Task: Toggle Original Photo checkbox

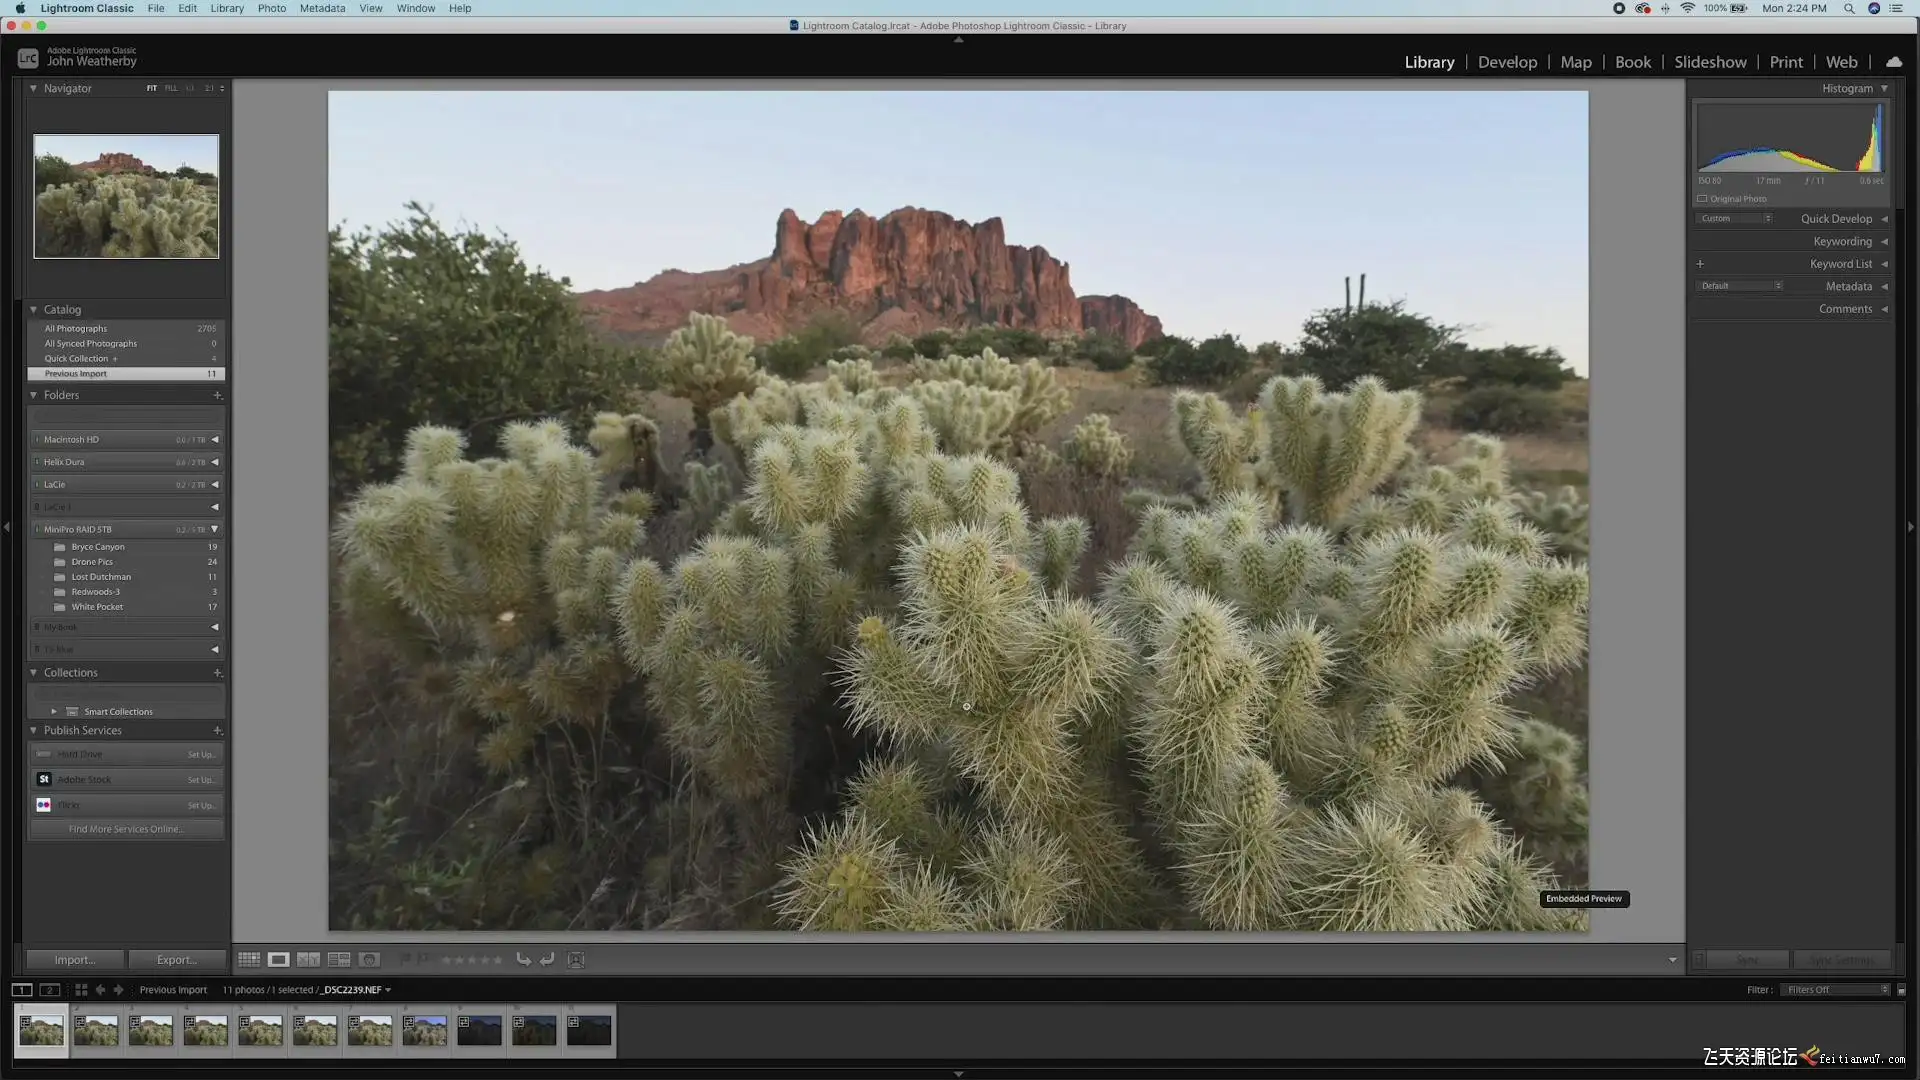Action: coord(1702,199)
